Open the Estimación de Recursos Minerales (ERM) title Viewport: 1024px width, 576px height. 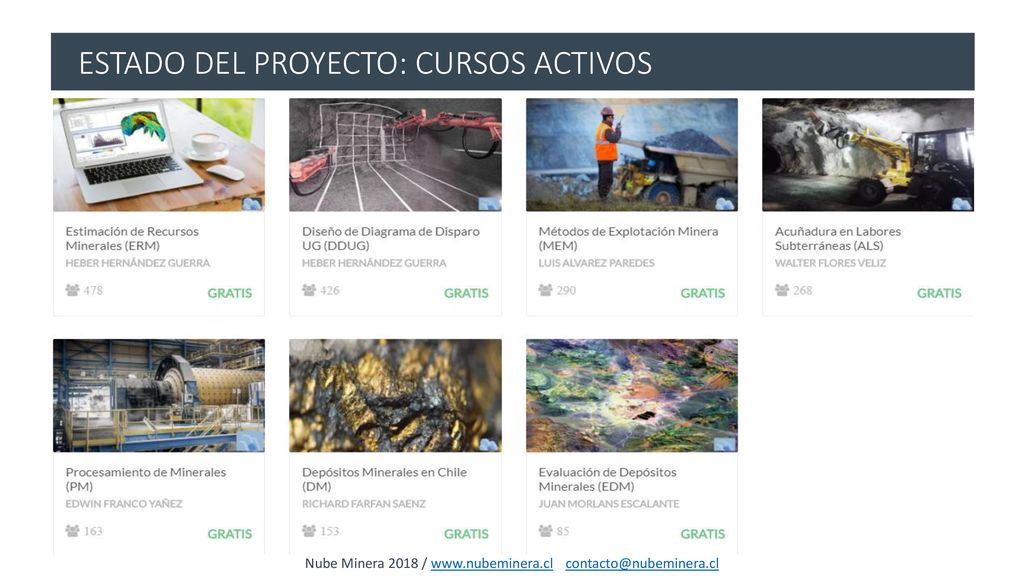click(132, 238)
